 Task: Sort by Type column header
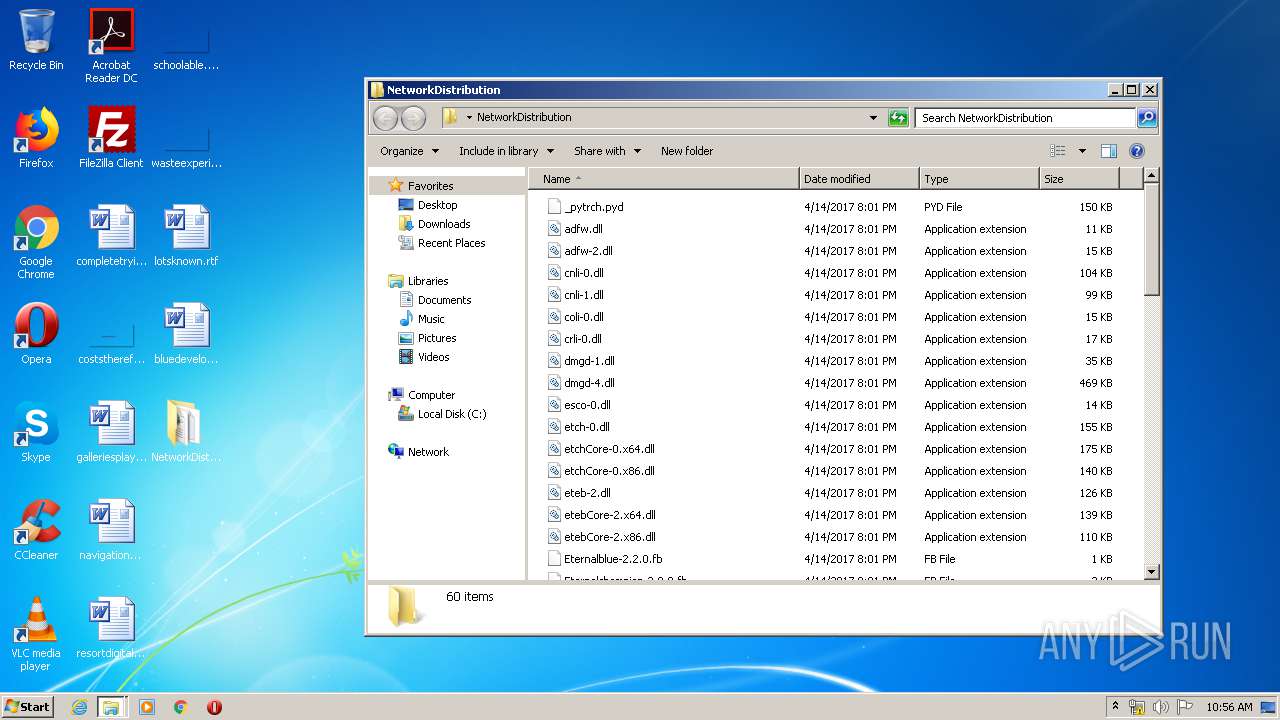[x=979, y=179]
